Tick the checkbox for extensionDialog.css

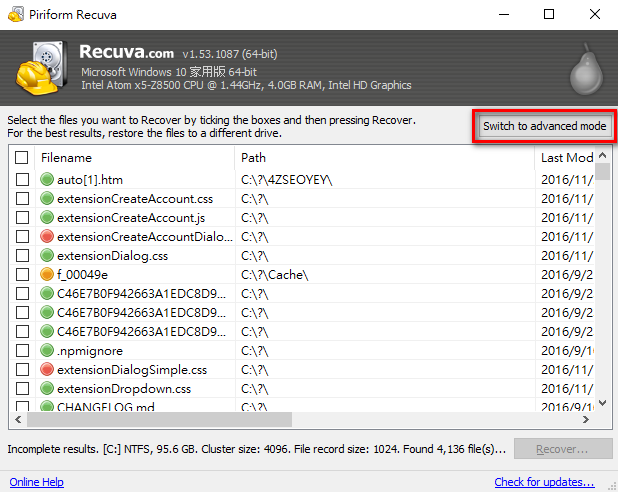(22, 255)
